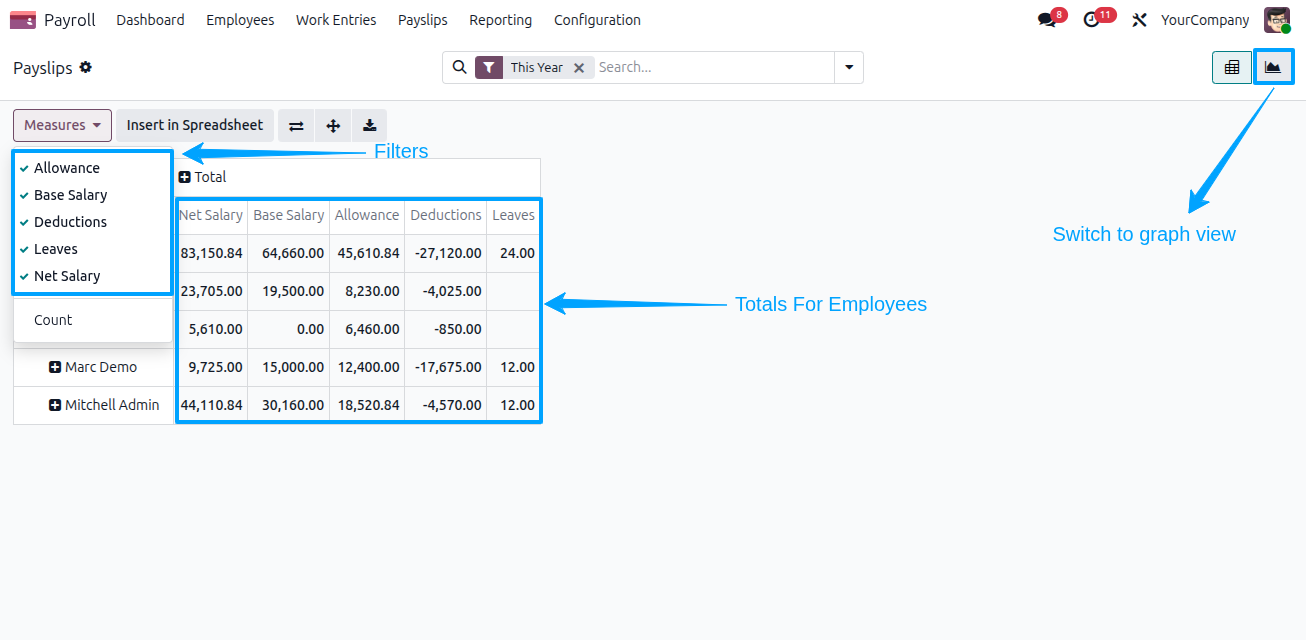Sort by the Deductions column header
The image size is (1306, 640).
coord(446,215)
